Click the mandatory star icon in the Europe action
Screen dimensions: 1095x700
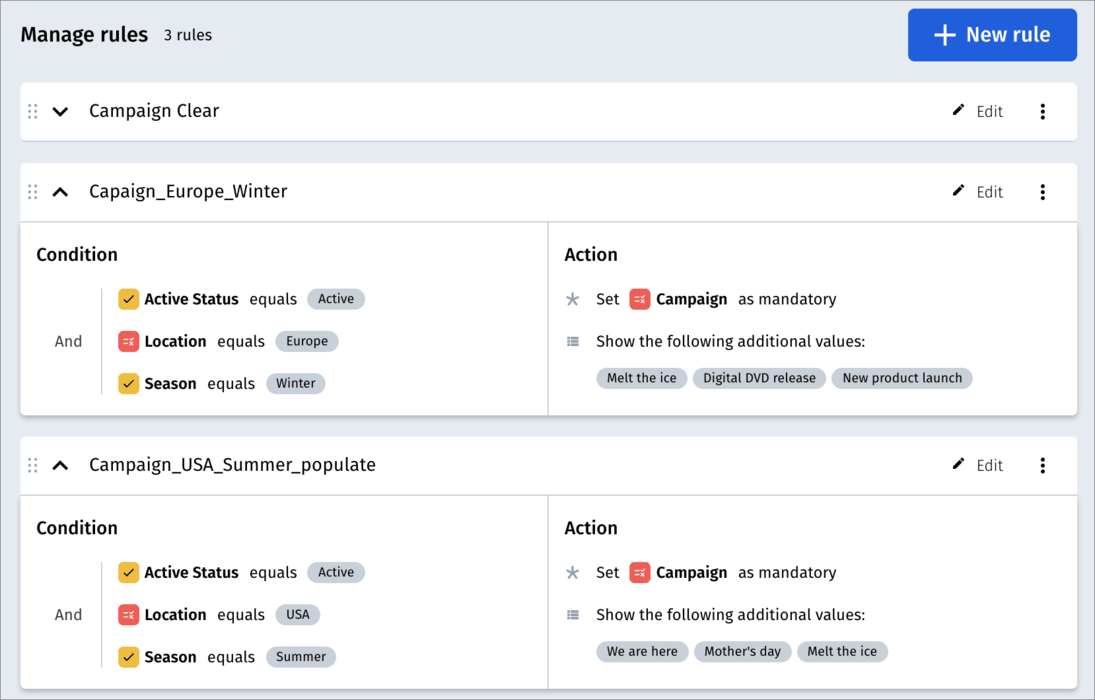click(573, 298)
